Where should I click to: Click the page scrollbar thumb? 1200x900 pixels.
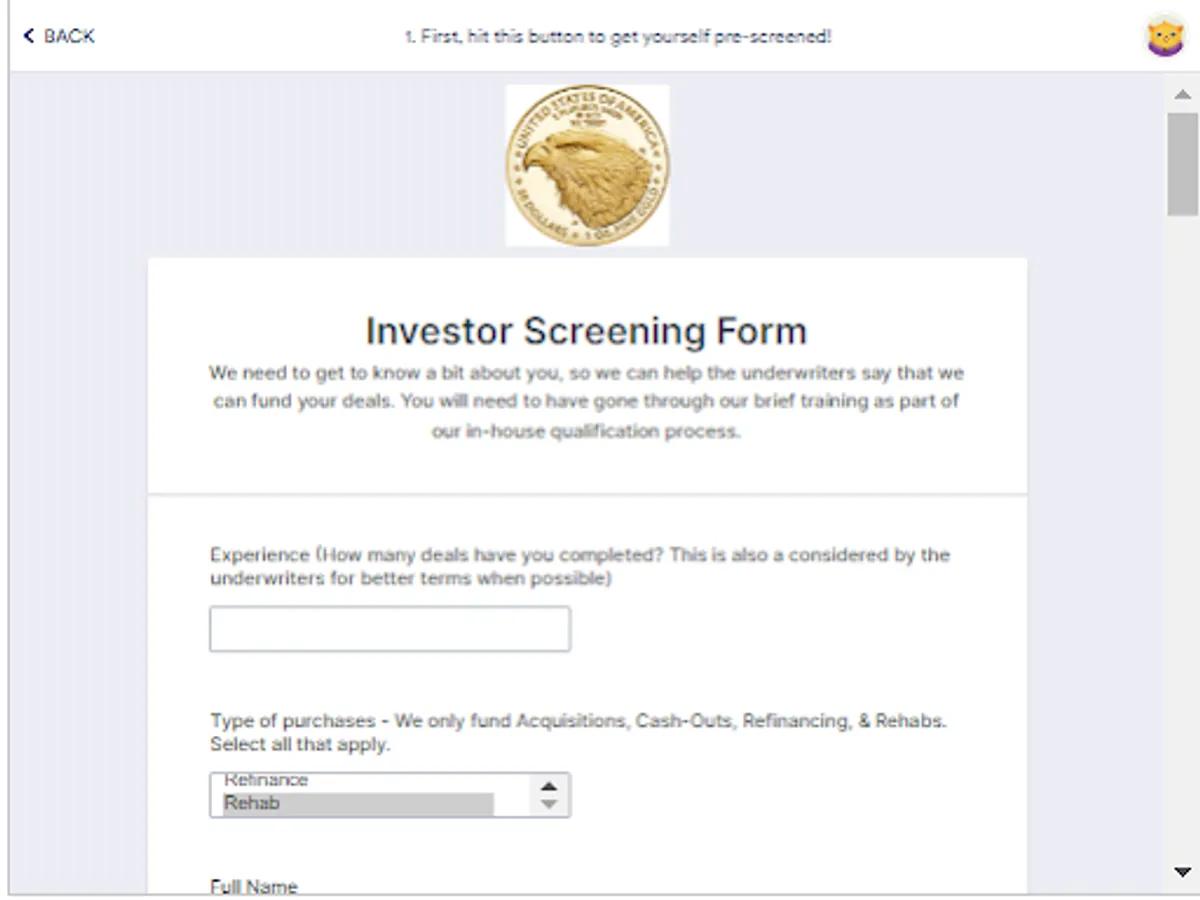[x=1182, y=163]
